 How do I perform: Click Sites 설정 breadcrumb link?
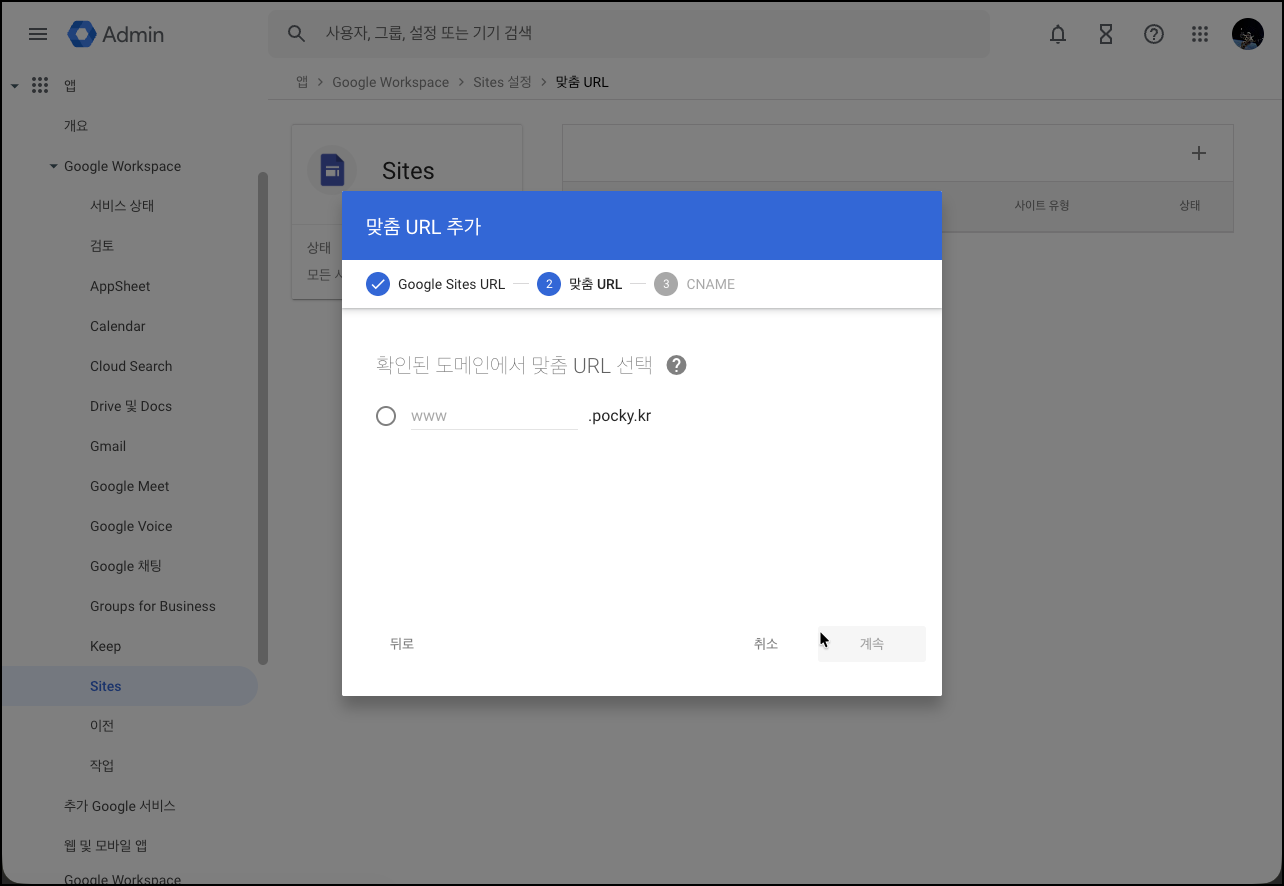502,82
